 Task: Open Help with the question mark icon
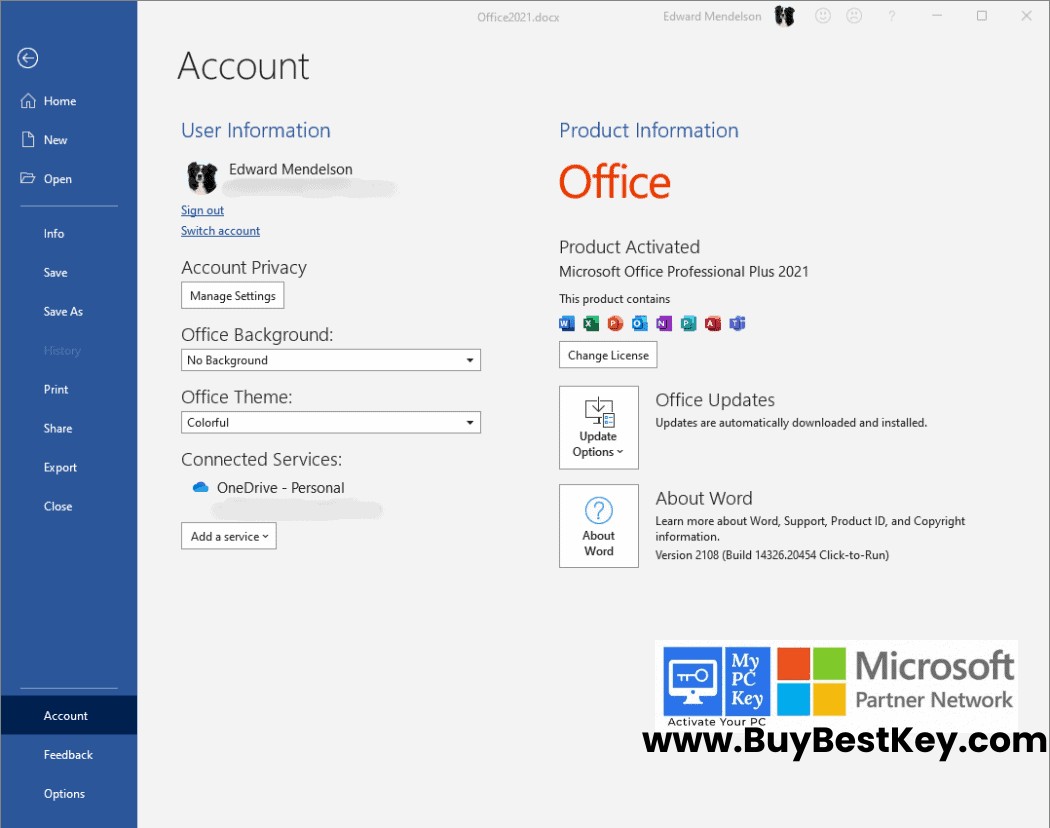click(891, 16)
